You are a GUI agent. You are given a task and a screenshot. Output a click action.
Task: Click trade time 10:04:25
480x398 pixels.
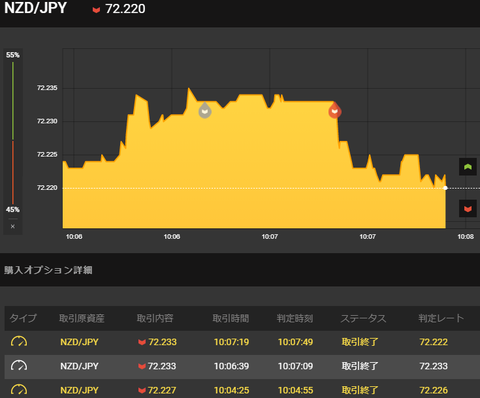click(231, 390)
